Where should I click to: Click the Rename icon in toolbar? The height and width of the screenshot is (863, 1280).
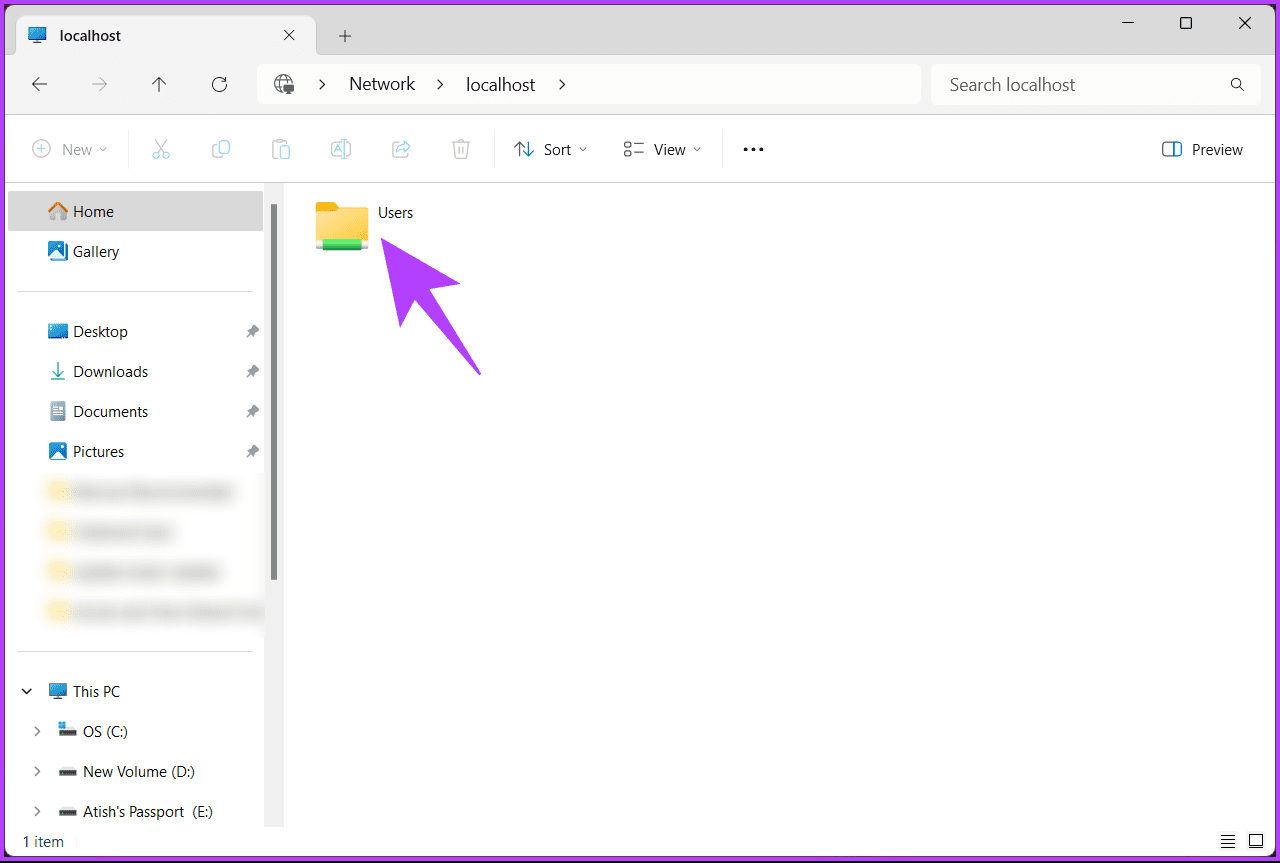click(341, 149)
